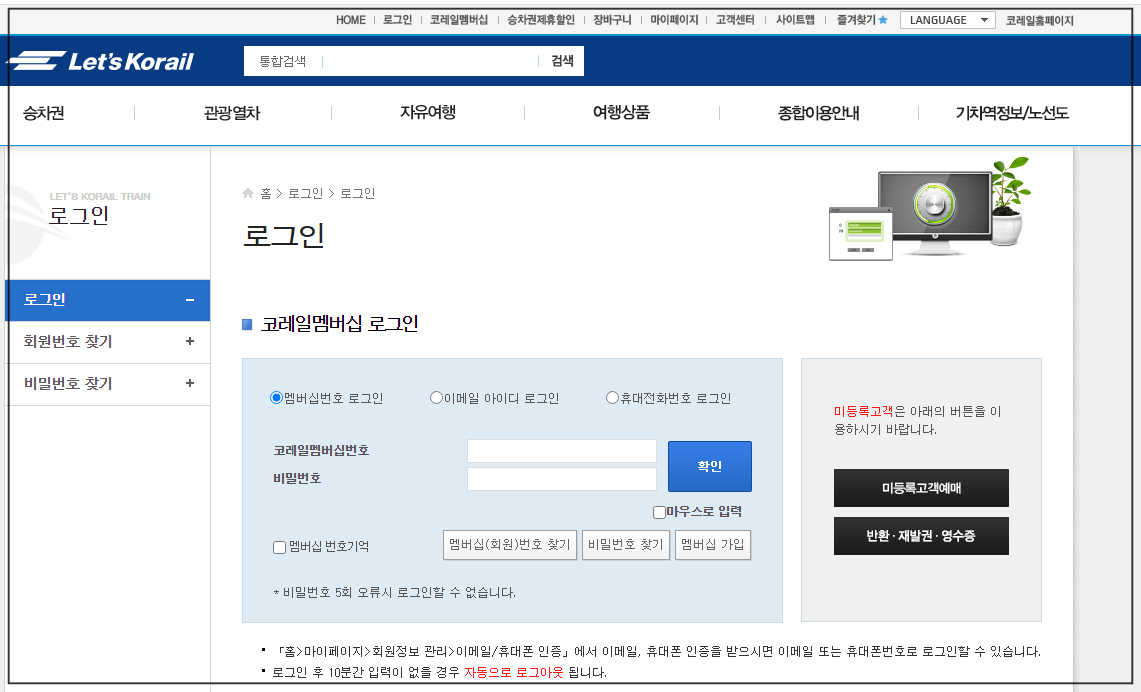This screenshot has width=1141, height=692.
Task: Select 멤버십번호 로그인 radio button
Action: click(x=277, y=398)
